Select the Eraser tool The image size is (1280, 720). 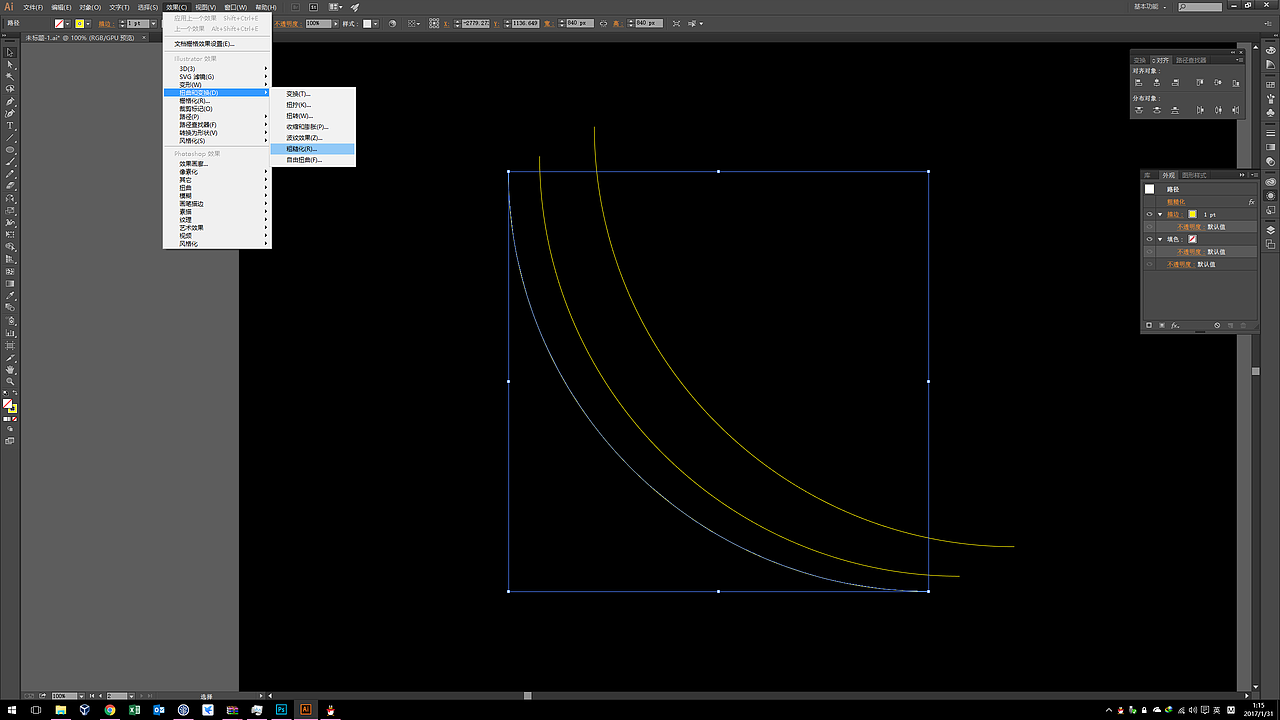[x=10, y=185]
